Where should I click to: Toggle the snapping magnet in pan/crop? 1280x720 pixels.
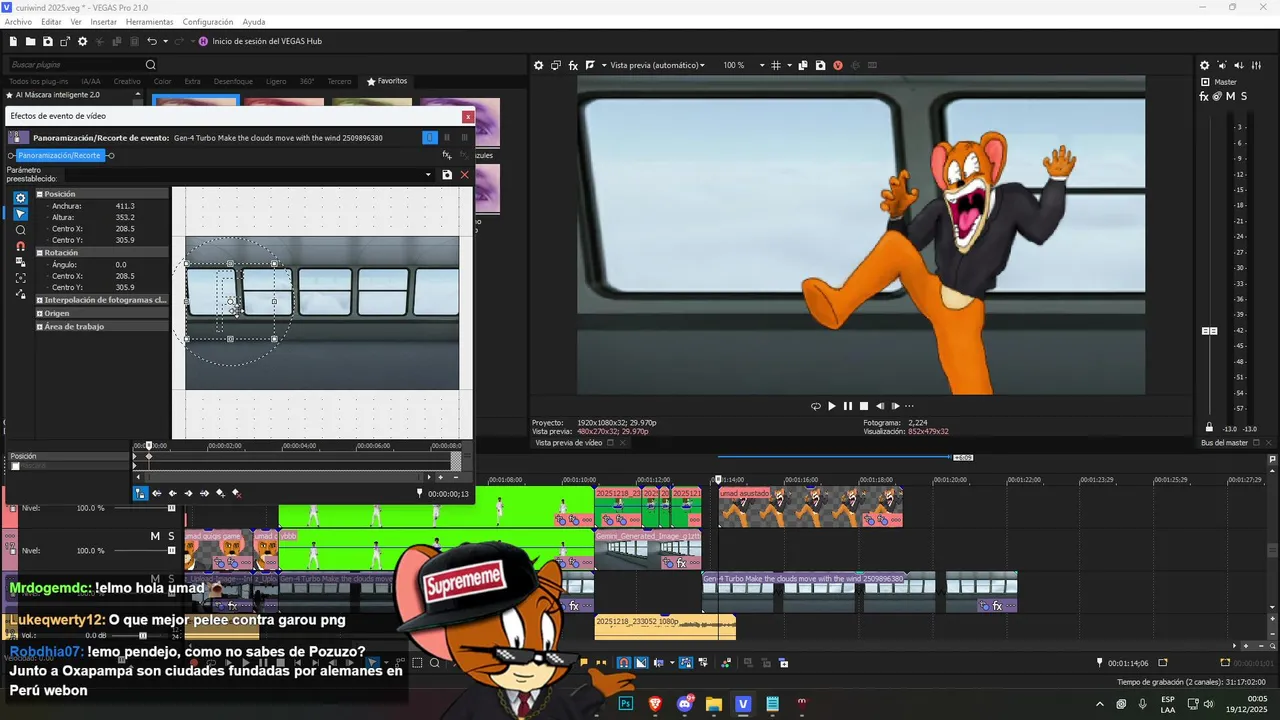pos(20,246)
